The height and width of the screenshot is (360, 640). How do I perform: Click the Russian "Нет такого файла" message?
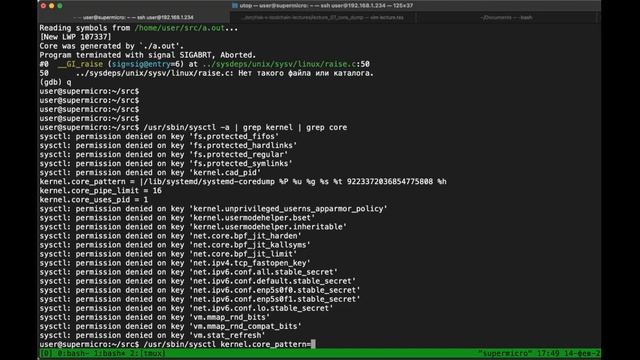click(306, 73)
